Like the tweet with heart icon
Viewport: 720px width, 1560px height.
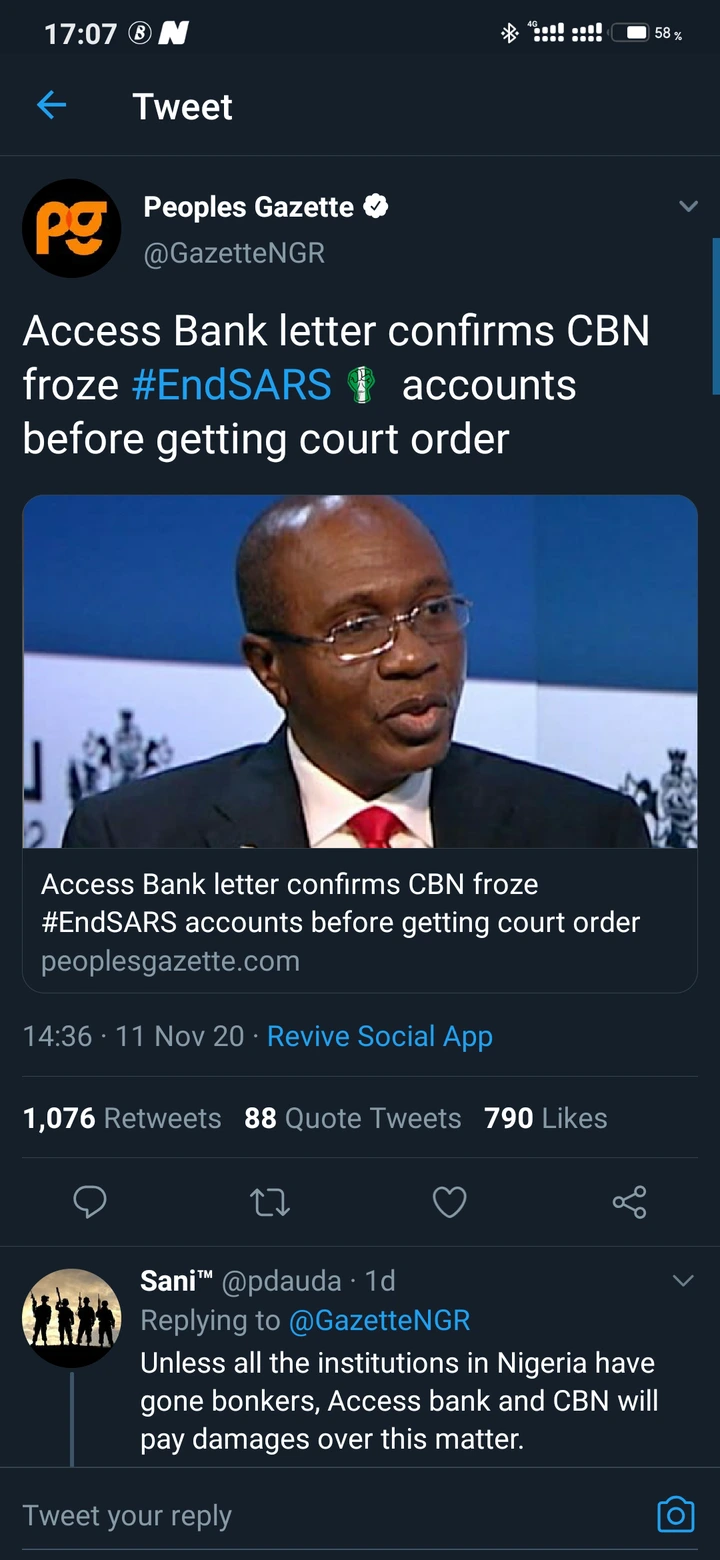click(449, 1202)
